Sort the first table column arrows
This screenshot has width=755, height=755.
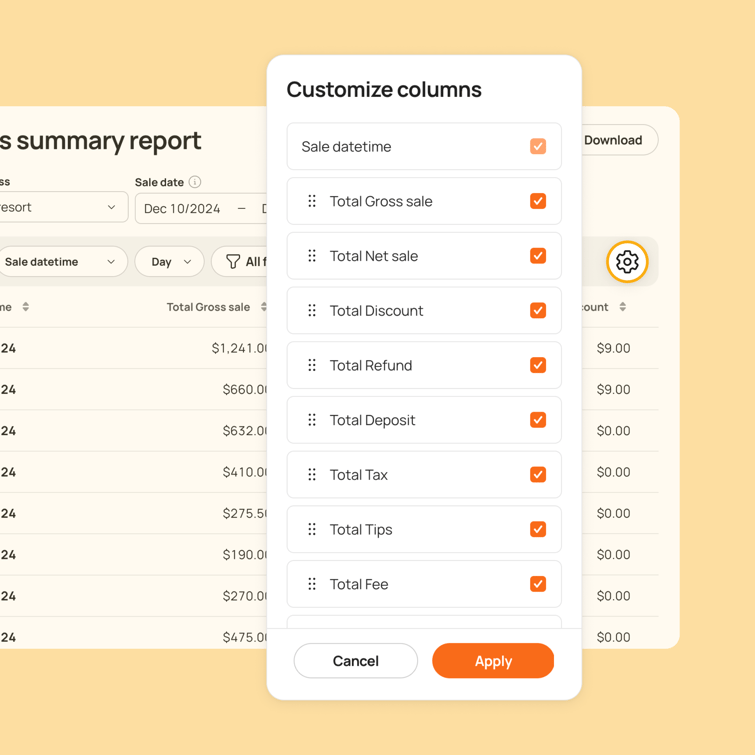(x=26, y=307)
